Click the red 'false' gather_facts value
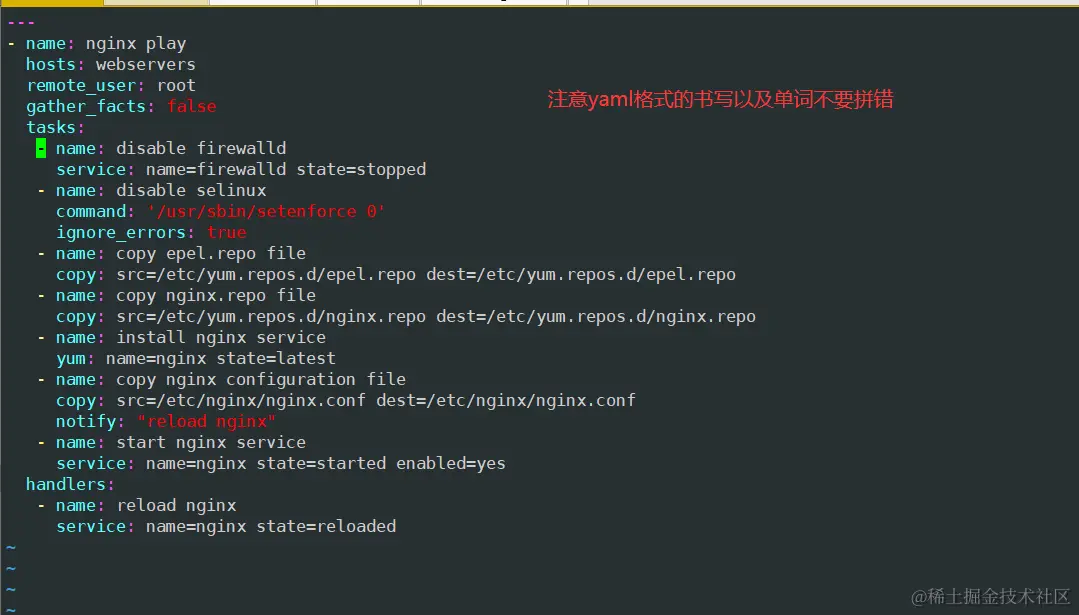Image resolution: width=1079 pixels, height=615 pixels. (x=191, y=106)
